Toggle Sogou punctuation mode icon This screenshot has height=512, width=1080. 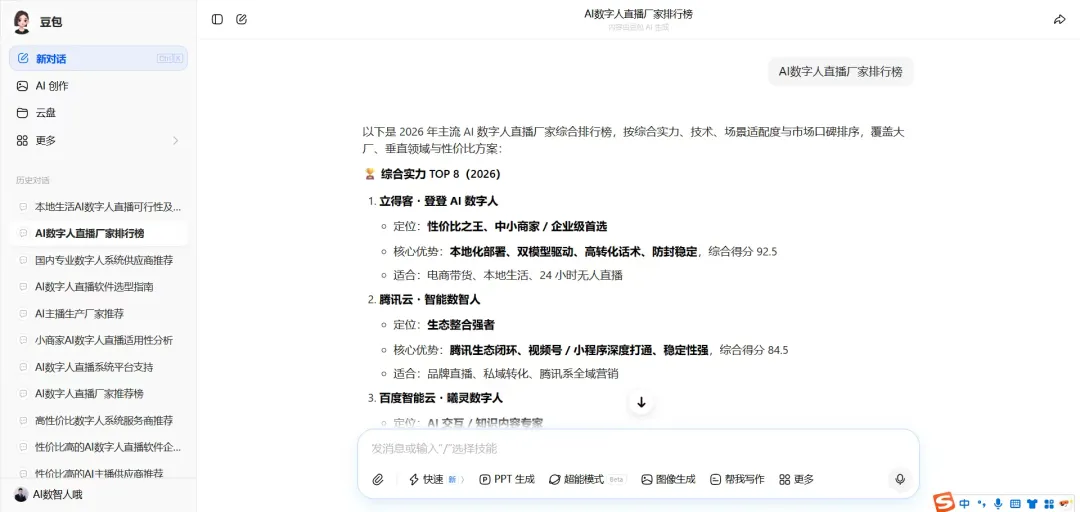(x=982, y=504)
